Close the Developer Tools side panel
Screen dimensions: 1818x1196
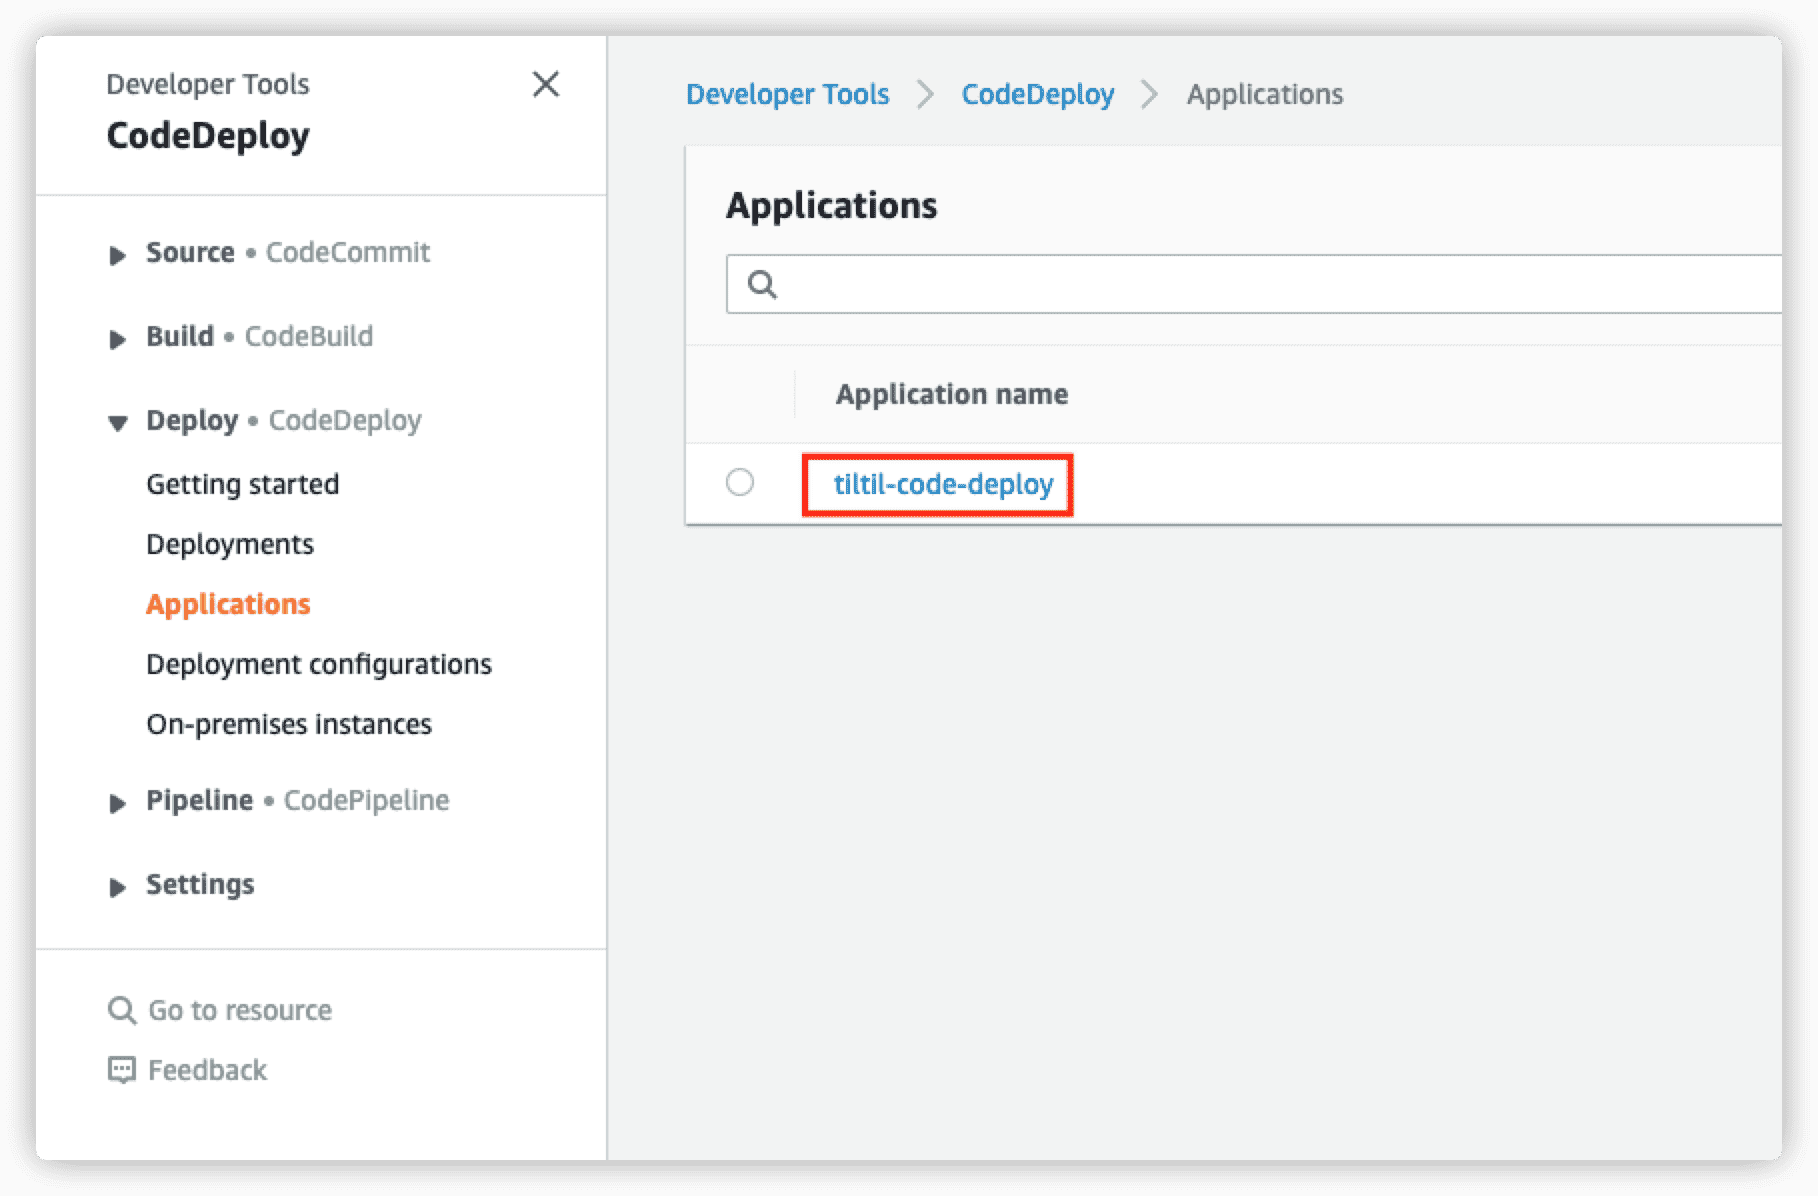546,84
